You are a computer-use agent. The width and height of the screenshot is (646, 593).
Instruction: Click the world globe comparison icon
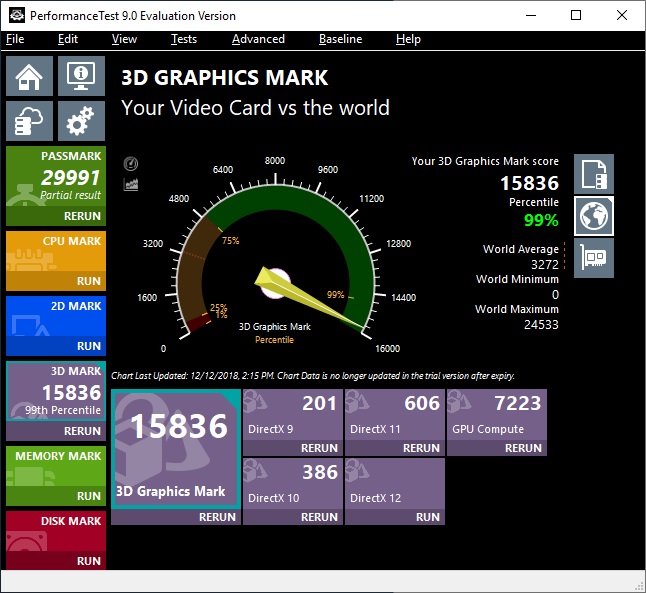[x=594, y=216]
